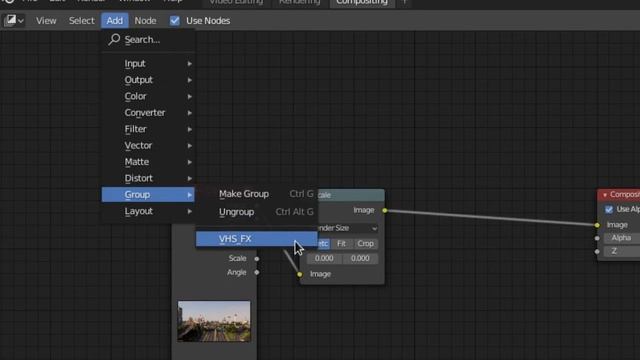Add the VHS_FX group node

[257, 239]
